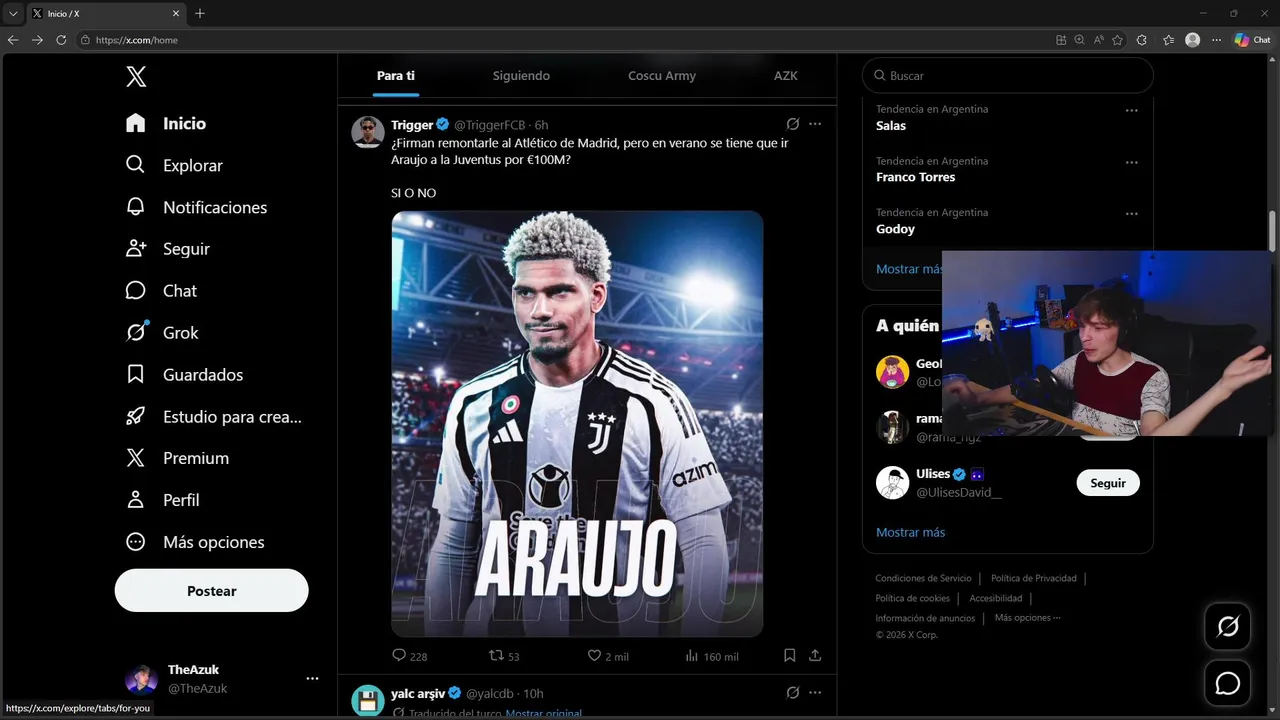1280x720 pixels.
Task: Click the Buscar search field
Action: tap(1008, 75)
